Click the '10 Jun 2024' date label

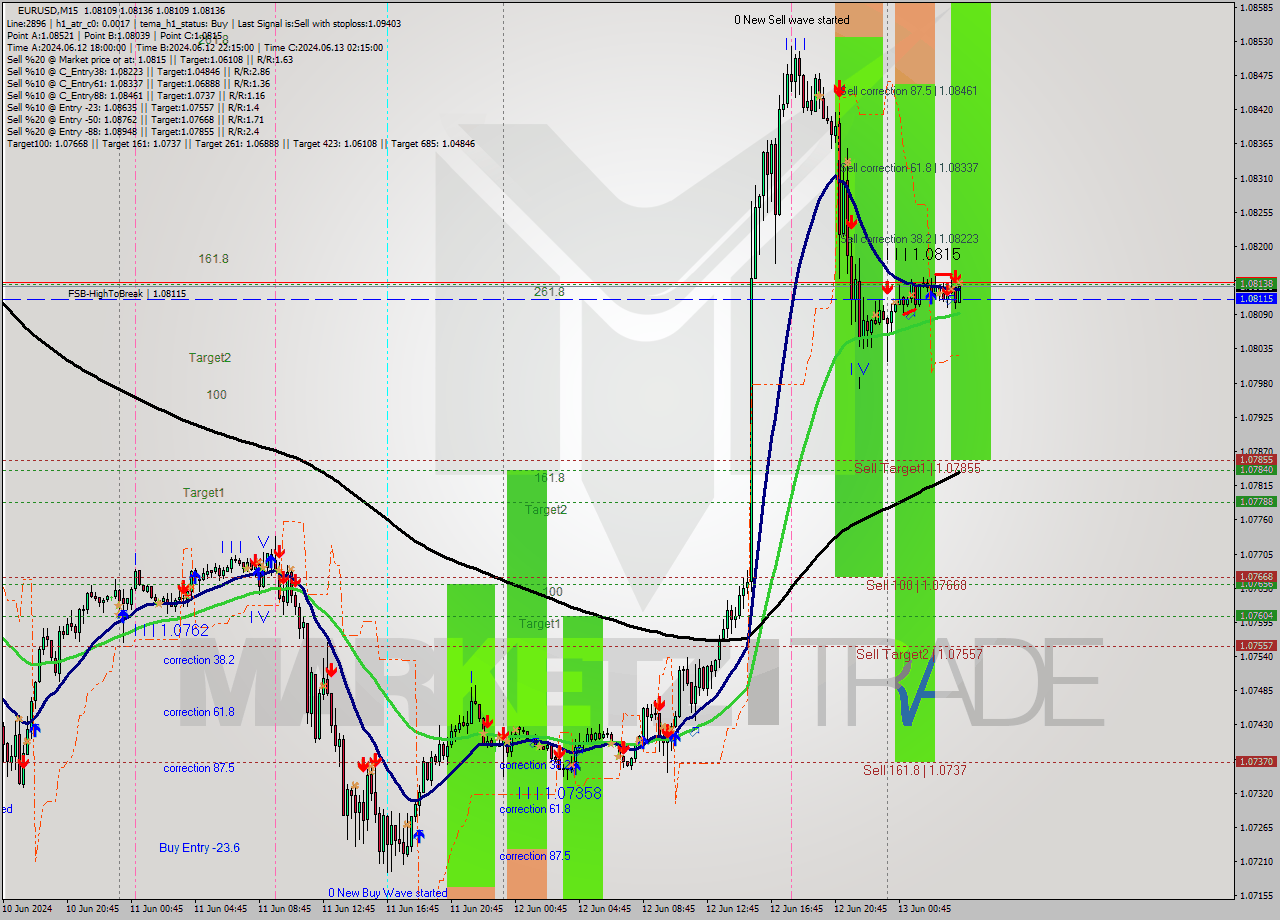(x=28, y=909)
